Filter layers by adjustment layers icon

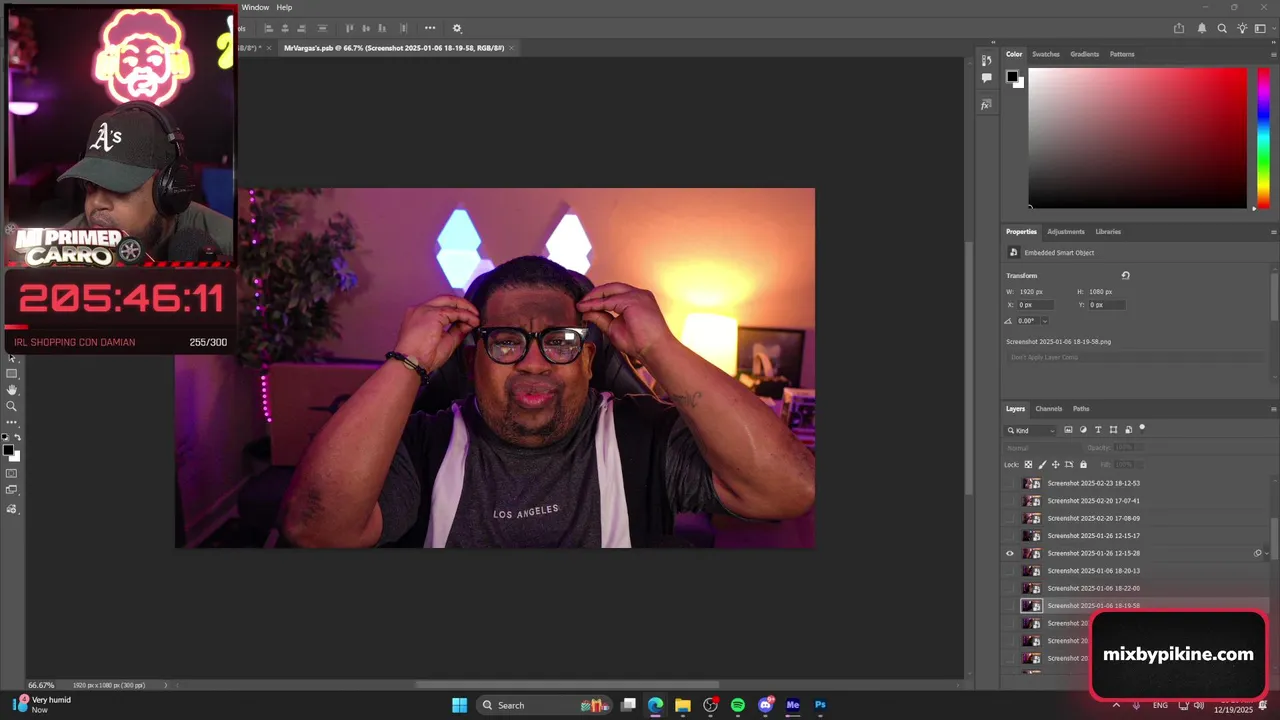click(x=1083, y=430)
